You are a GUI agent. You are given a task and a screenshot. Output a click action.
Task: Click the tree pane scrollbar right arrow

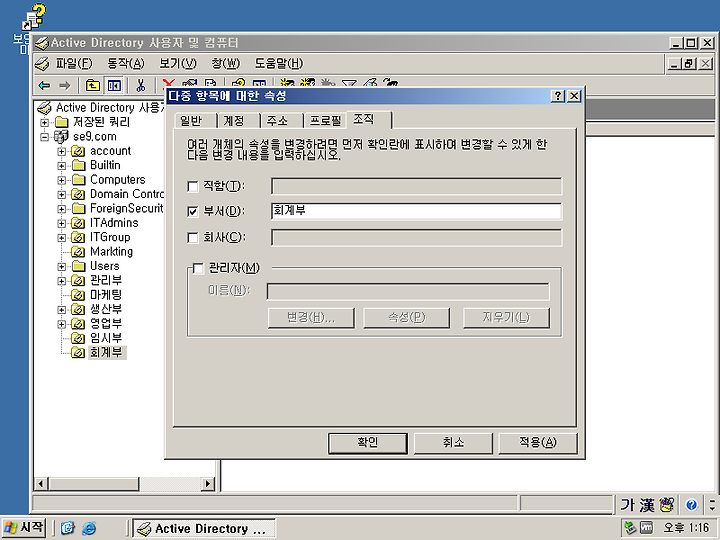pyautogui.click(x=208, y=484)
